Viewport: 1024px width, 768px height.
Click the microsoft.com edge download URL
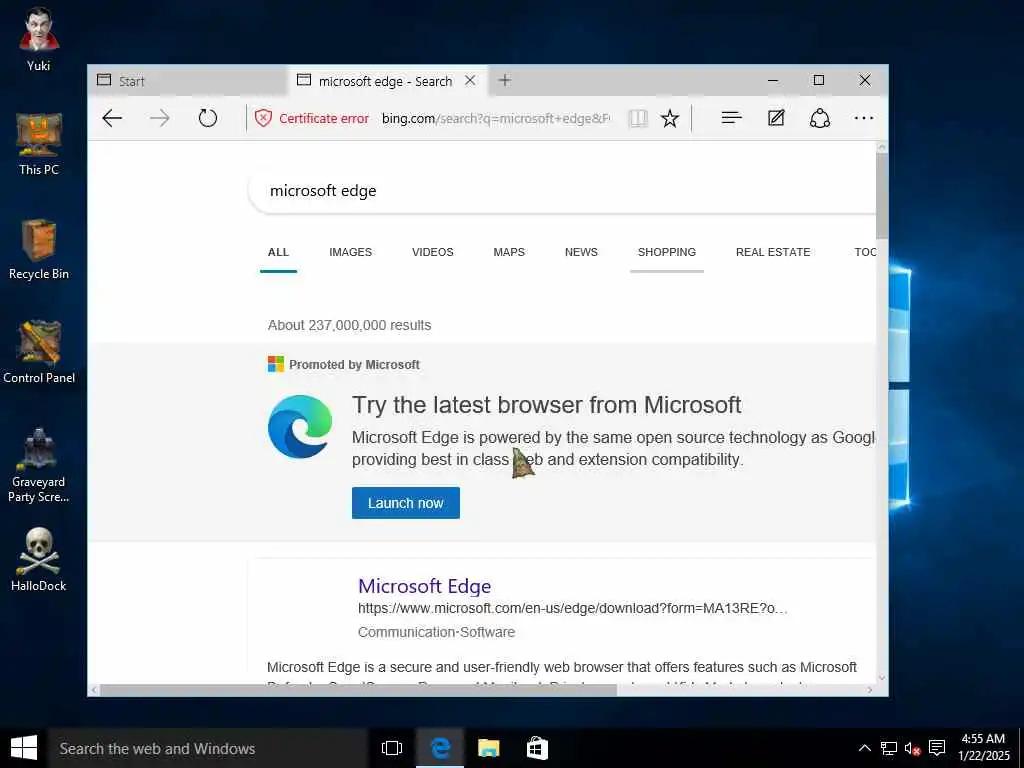tap(573, 608)
